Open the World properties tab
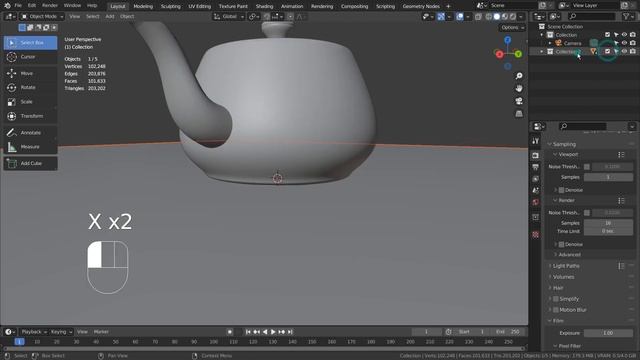 536,202
